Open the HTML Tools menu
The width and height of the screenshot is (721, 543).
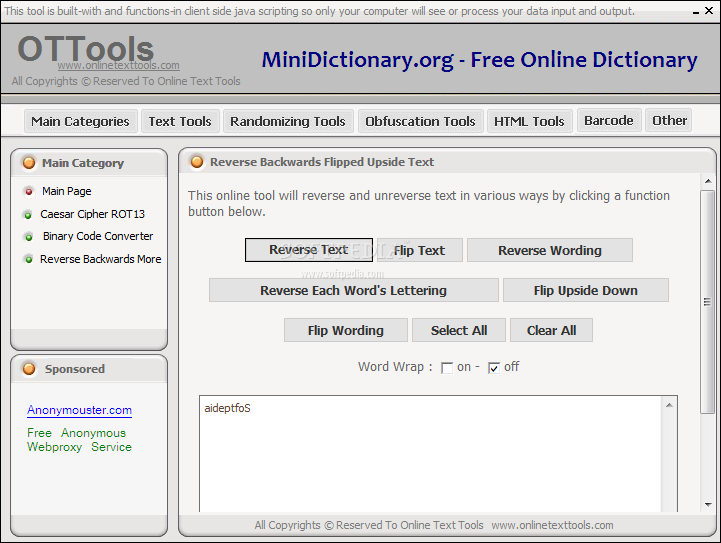529,121
